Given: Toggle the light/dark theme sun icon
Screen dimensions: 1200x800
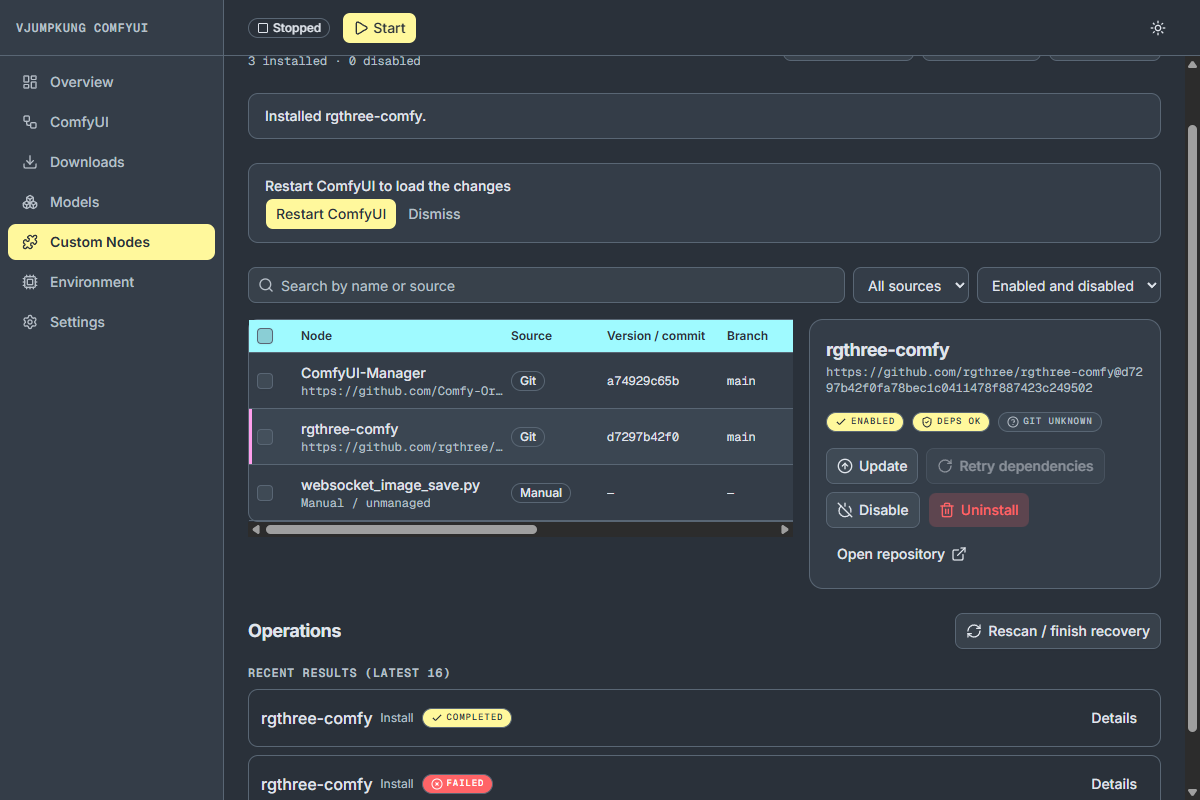Looking at the screenshot, I should click(1158, 28).
